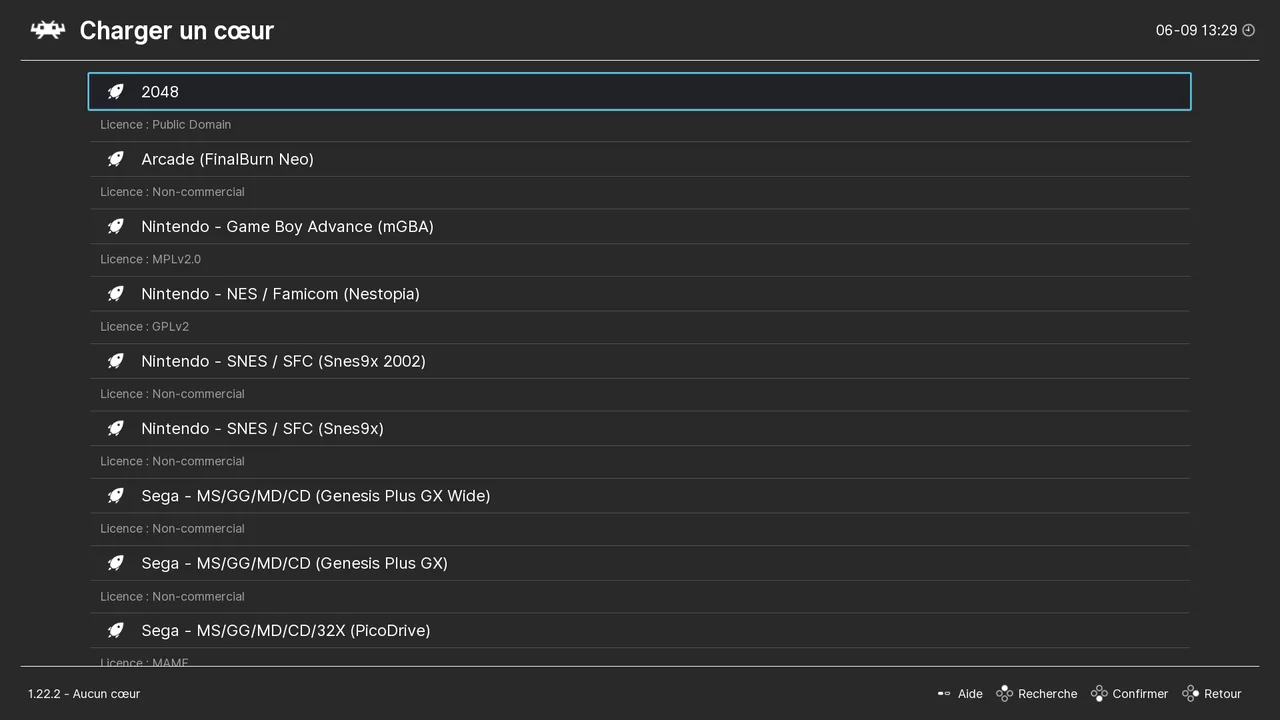Viewport: 1280px width, 720px height.
Task: Select Sega - MS/GG/MD/CD/32X (PicoDrive)
Action: point(640,630)
